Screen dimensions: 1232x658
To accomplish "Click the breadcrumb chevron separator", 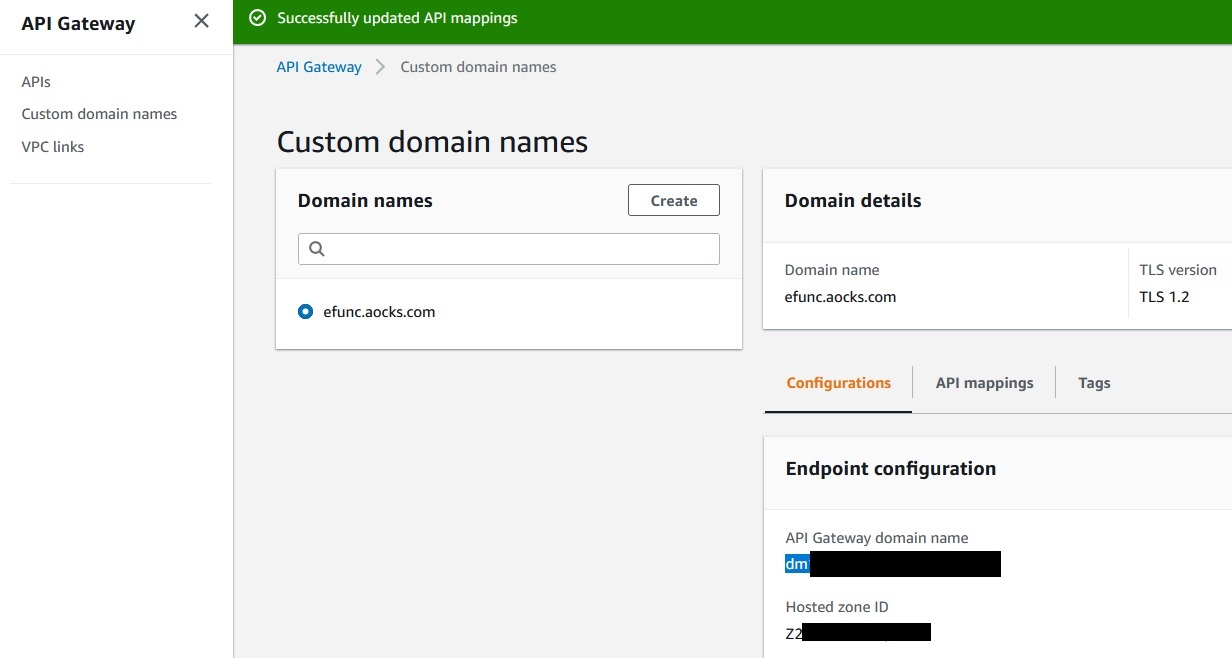I will [381, 67].
